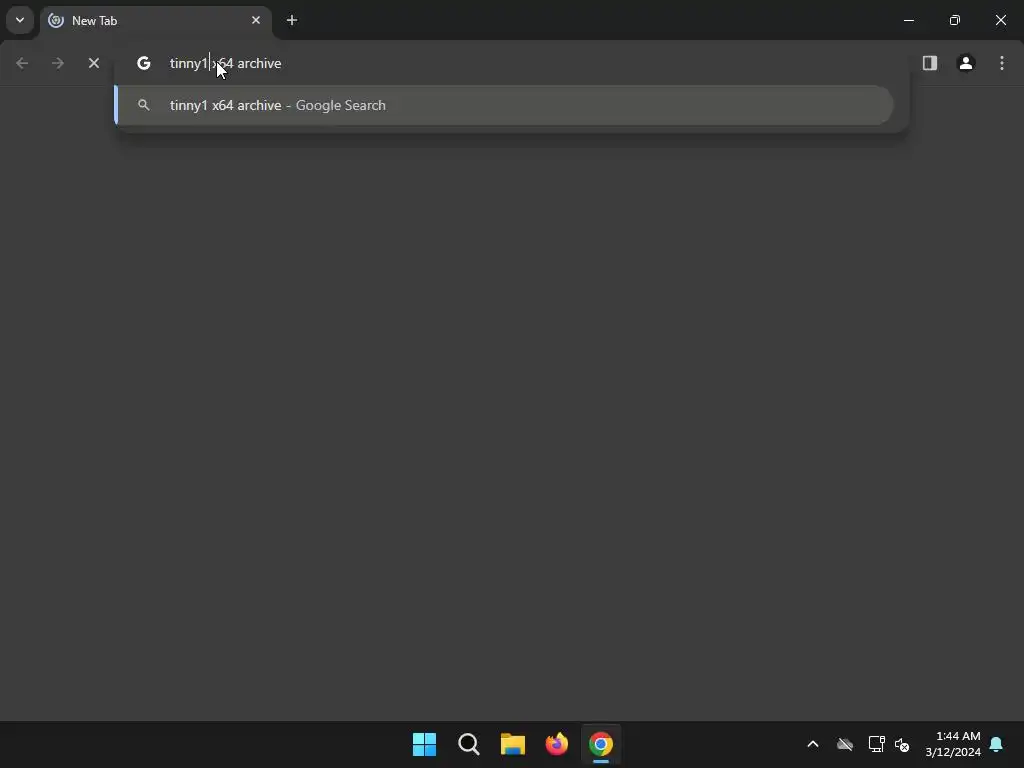Viewport: 1024px width, 768px height.
Task: Open the network status tray icon
Action: [876, 744]
